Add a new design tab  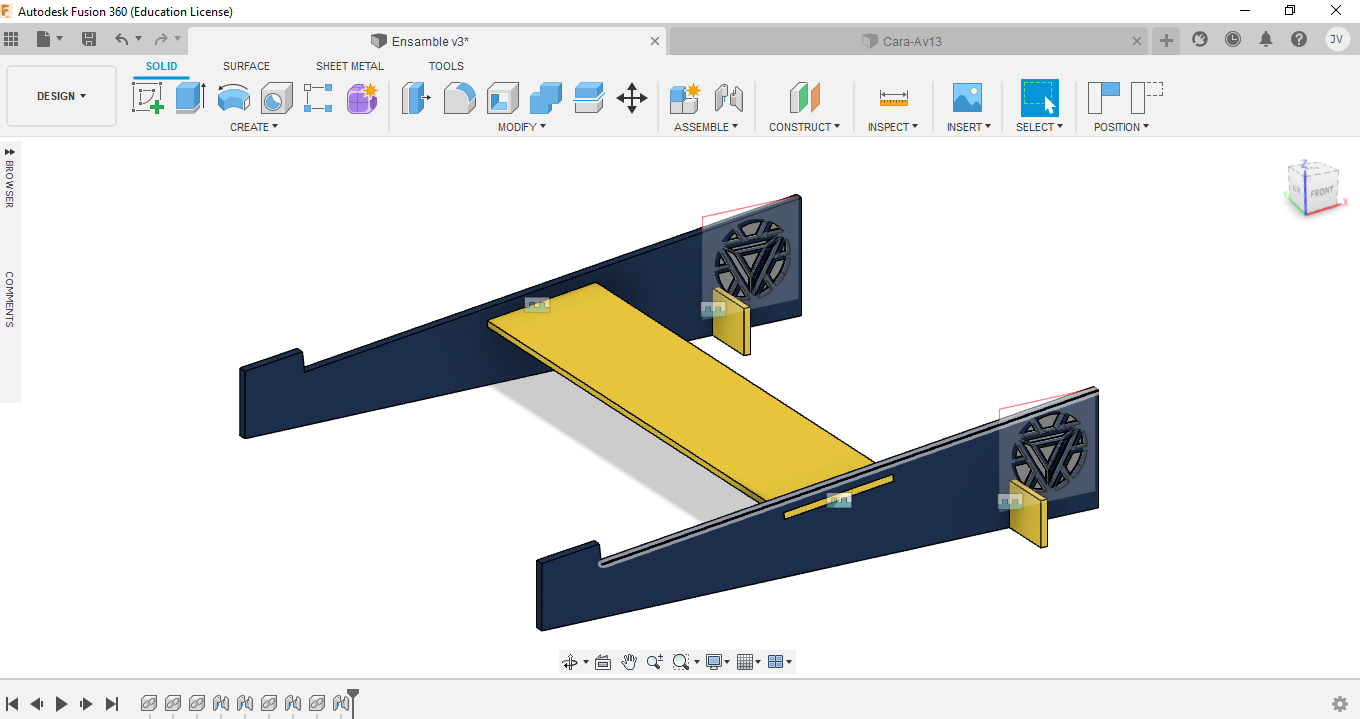(1166, 40)
